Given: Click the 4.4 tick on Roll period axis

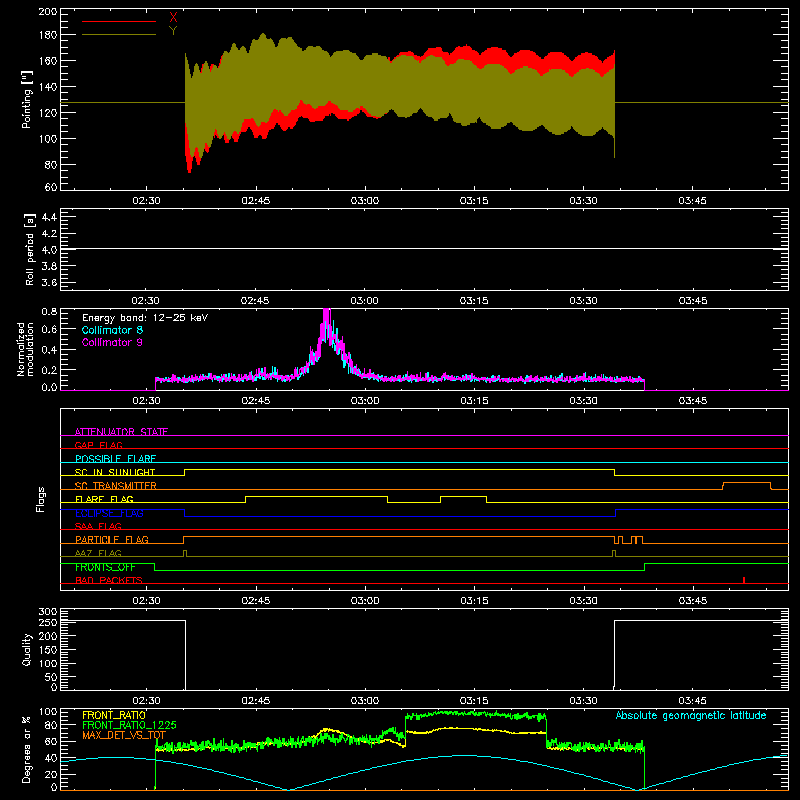Looking at the screenshot, I should (x=49, y=217).
